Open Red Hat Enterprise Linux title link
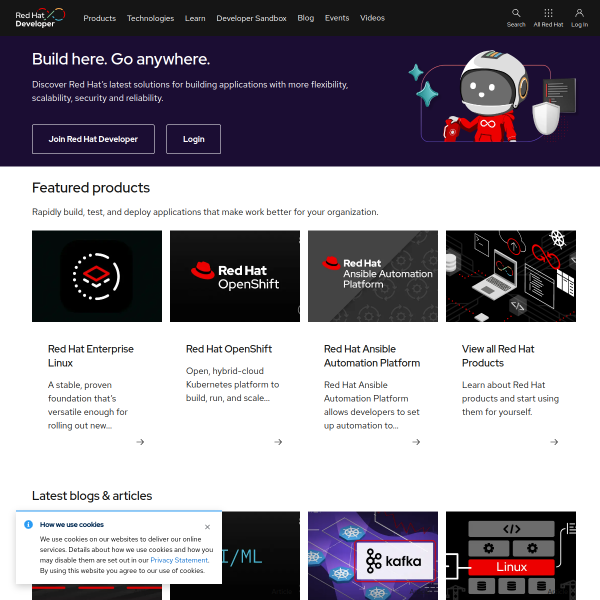Image resolution: width=600 pixels, height=600 pixels. coord(91,356)
